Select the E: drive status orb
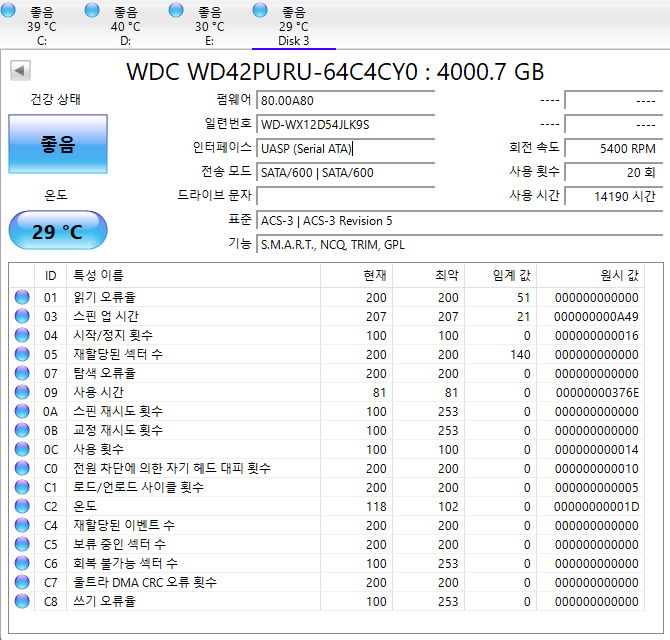The height and width of the screenshot is (640, 670). [177, 10]
